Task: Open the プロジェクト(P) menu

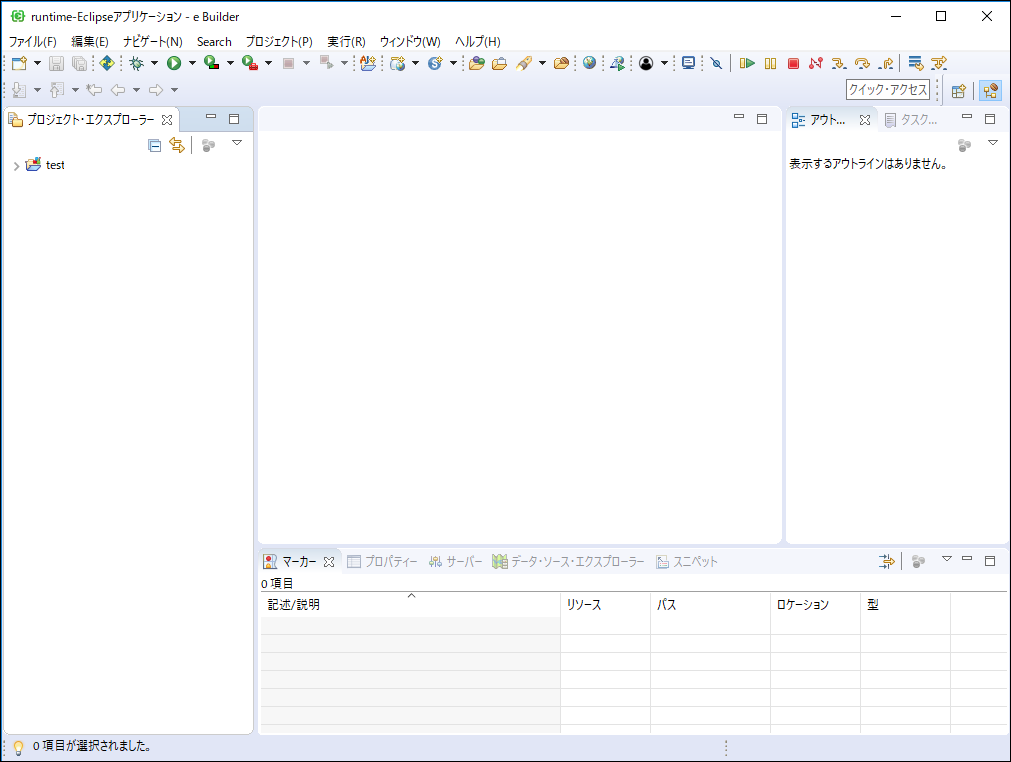Action: (279, 41)
